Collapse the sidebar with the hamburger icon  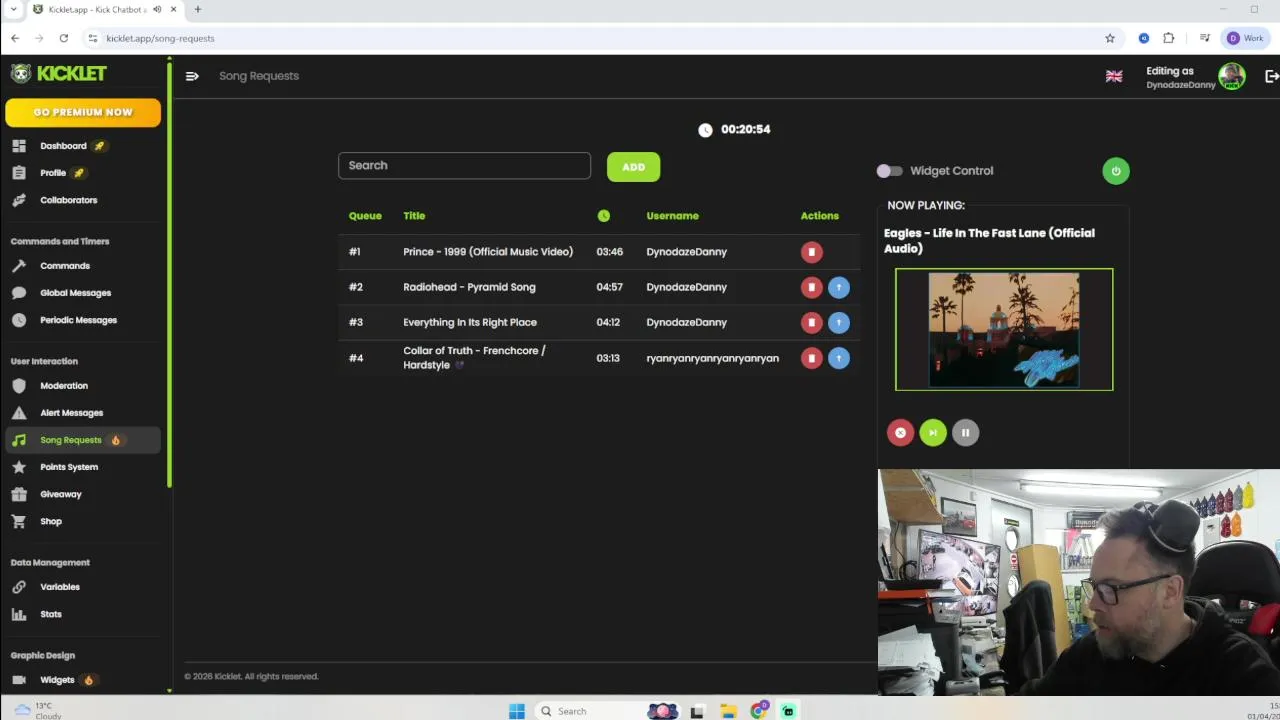(x=192, y=76)
